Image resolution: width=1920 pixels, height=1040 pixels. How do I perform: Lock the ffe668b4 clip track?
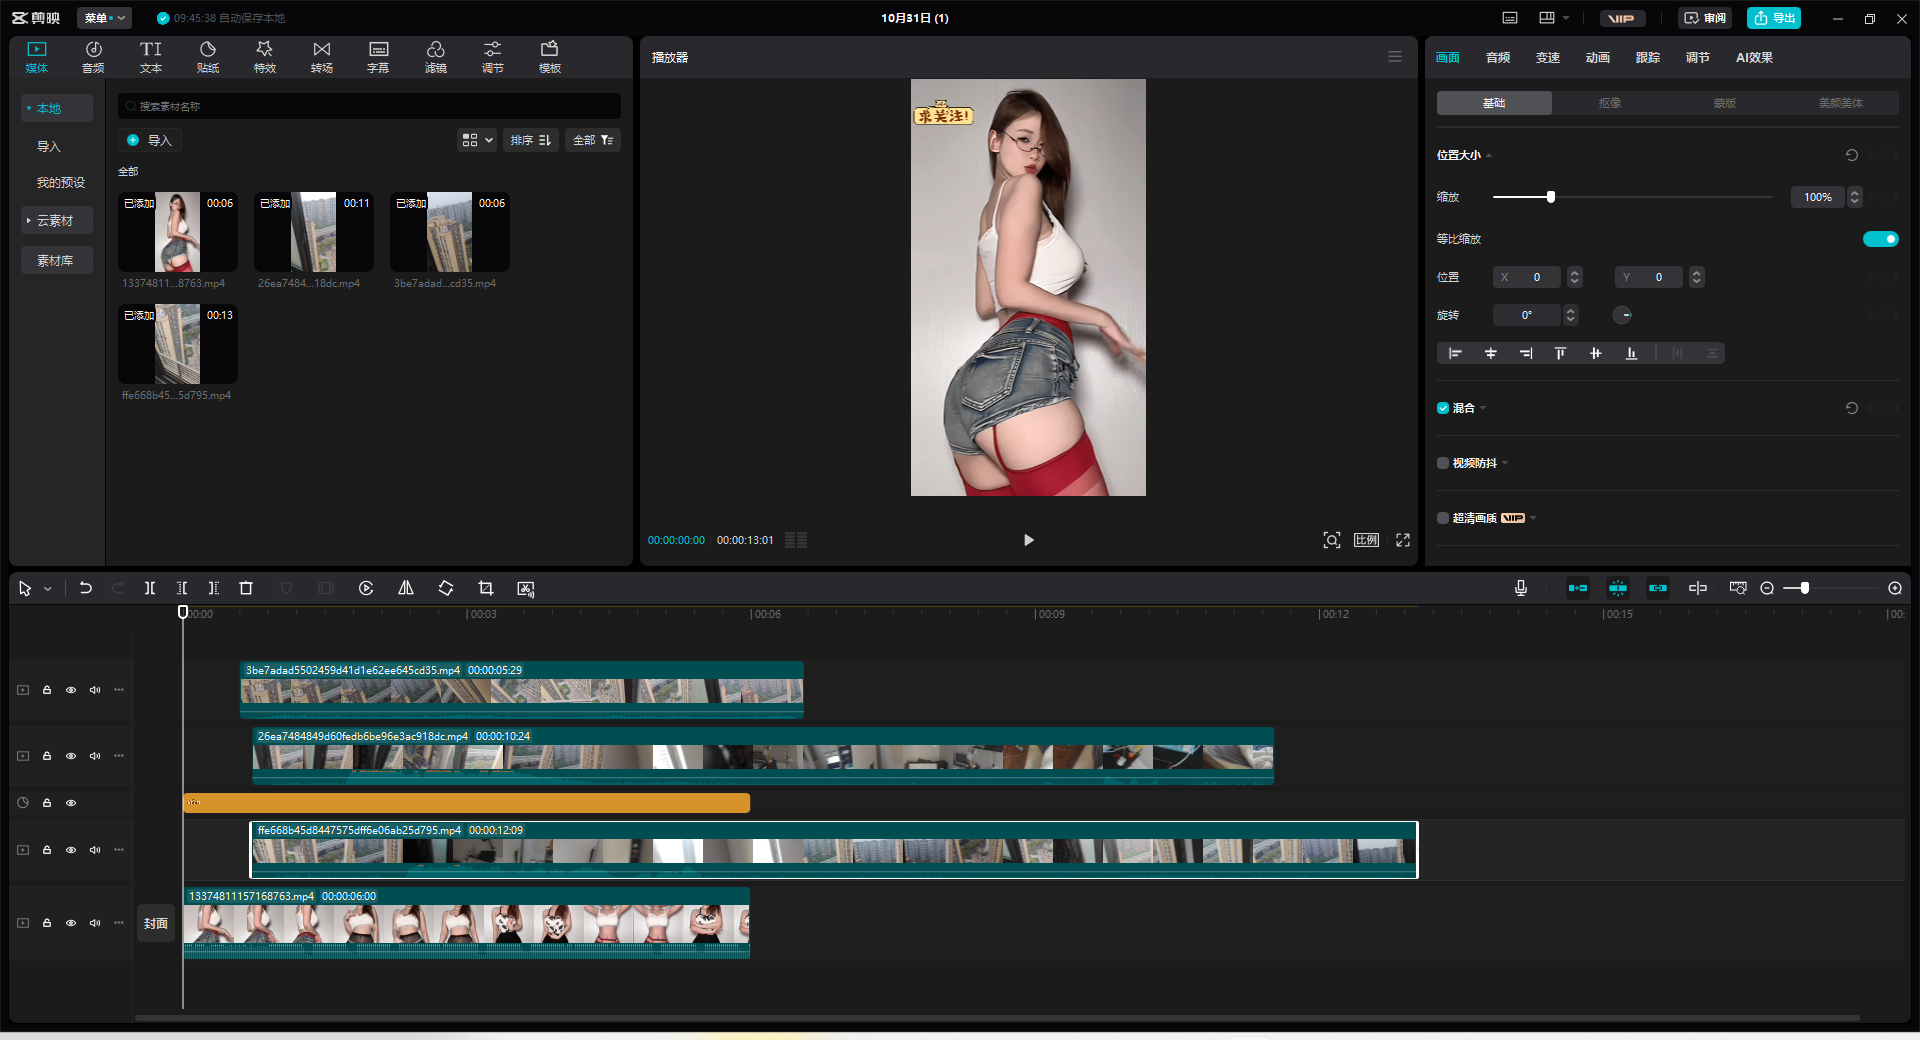click(47, 850)
